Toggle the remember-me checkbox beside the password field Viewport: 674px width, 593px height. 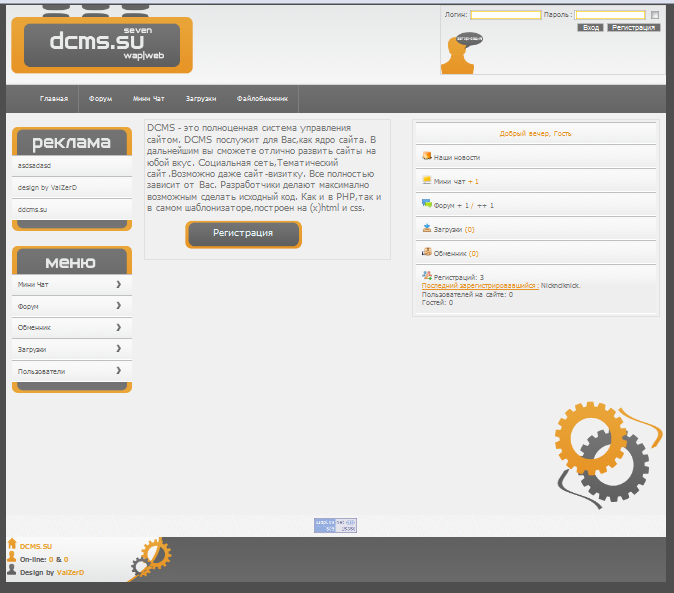[655, 15]
